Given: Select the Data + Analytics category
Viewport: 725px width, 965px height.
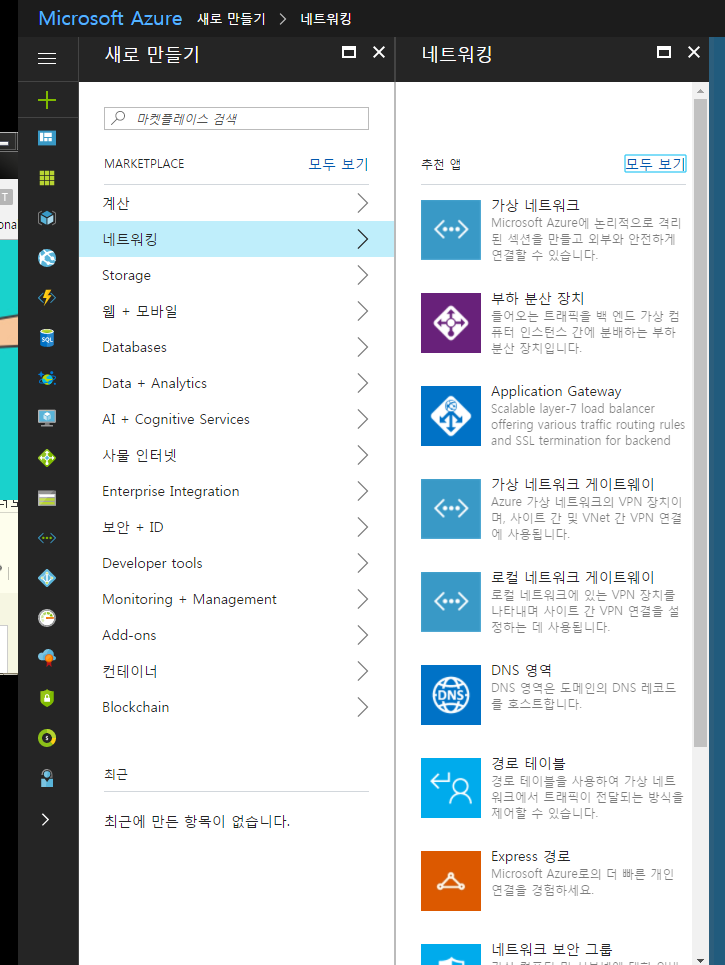Looking at the screenshot, I should point(236,383).
